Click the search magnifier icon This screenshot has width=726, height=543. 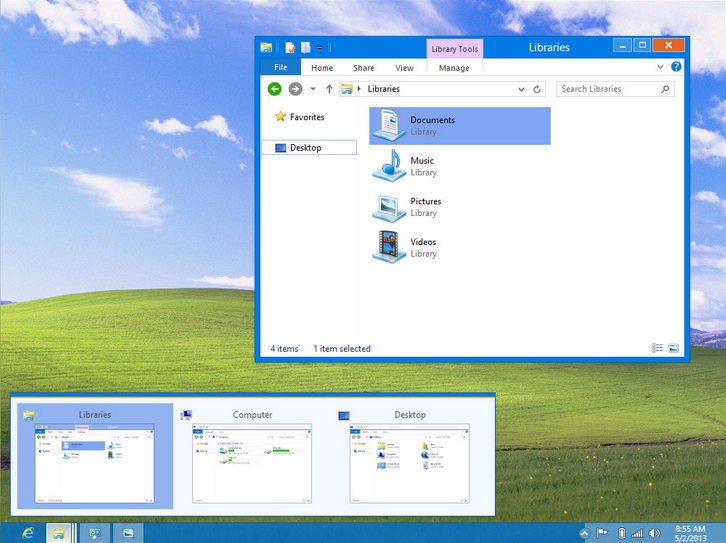click(665, 89)
